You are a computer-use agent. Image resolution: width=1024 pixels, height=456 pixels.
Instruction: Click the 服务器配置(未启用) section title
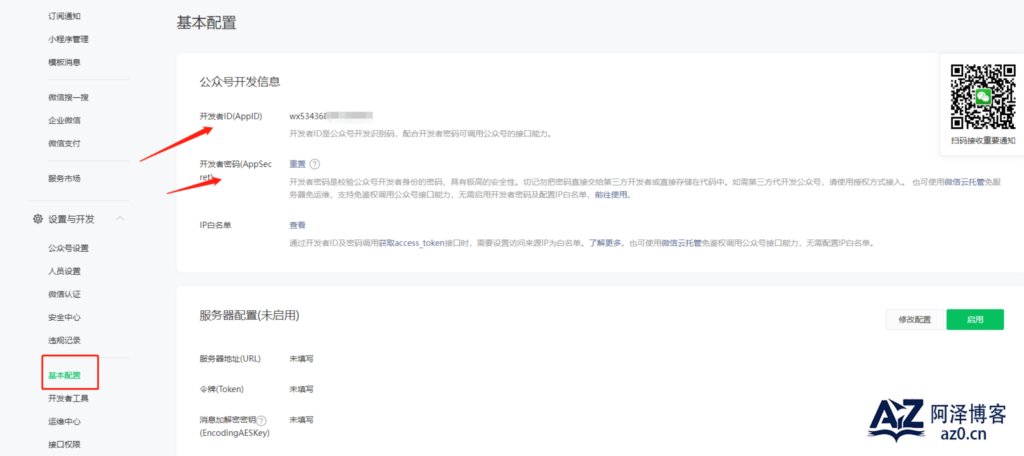point(249,316)
